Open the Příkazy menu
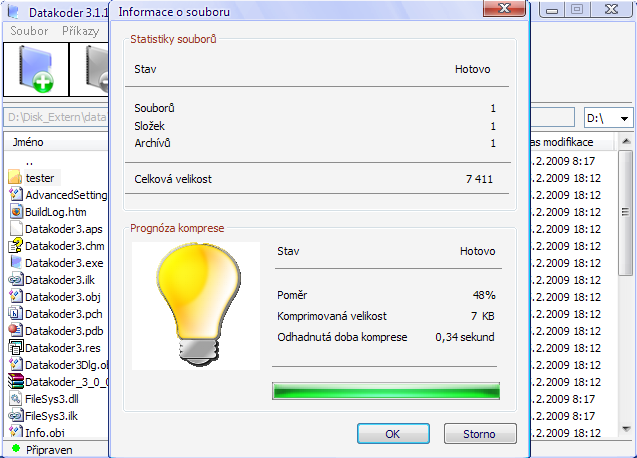The image size is (637, 458). 80,31
